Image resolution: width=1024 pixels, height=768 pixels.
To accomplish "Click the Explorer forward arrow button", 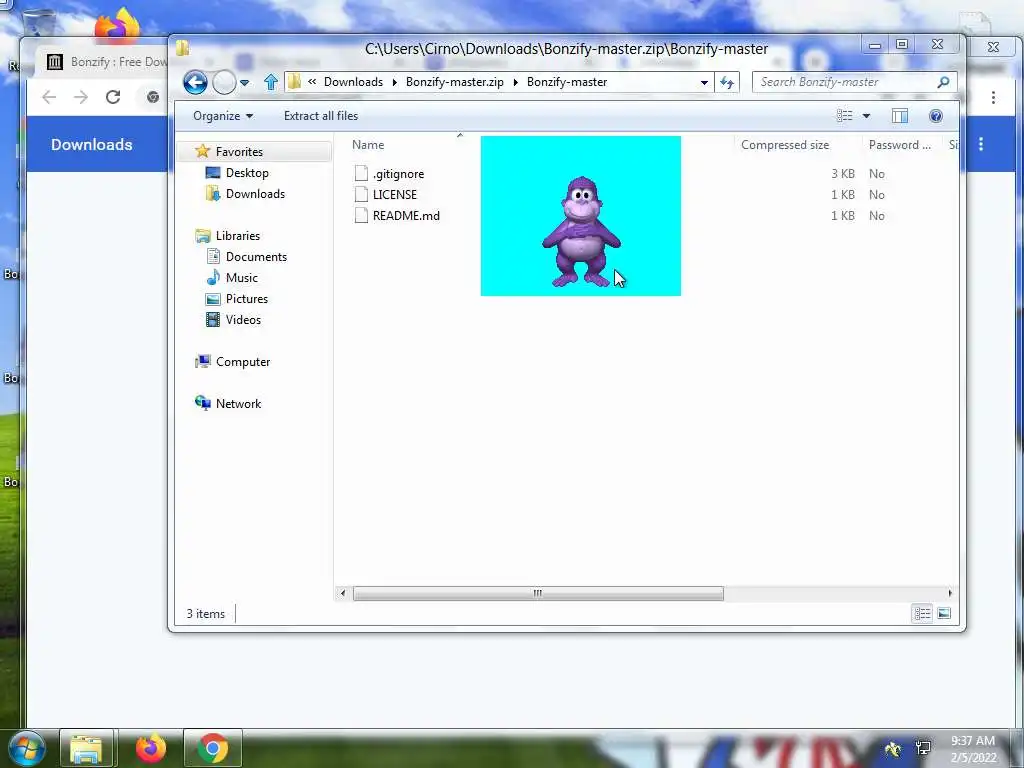I will click(x=224, y=82).
